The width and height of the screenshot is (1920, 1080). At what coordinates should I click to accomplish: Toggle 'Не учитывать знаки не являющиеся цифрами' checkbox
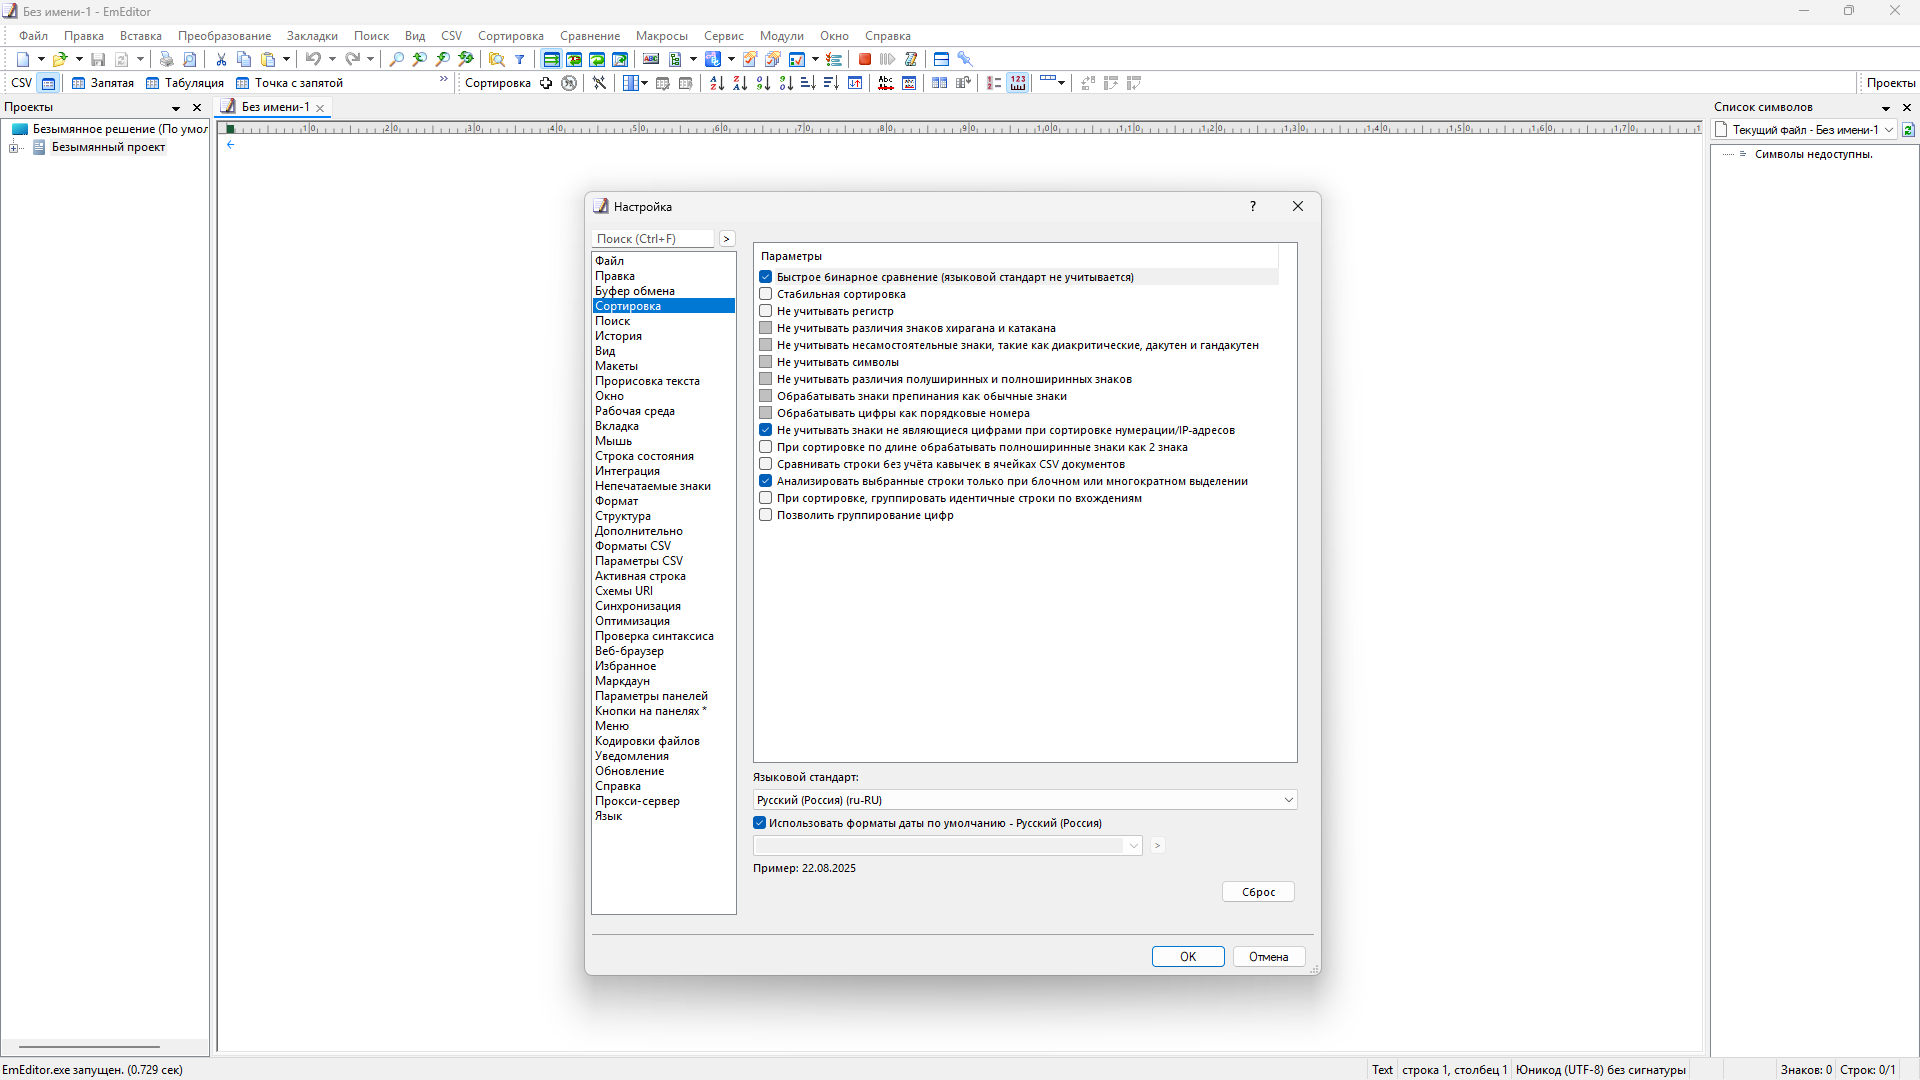[x=766, y=430]
